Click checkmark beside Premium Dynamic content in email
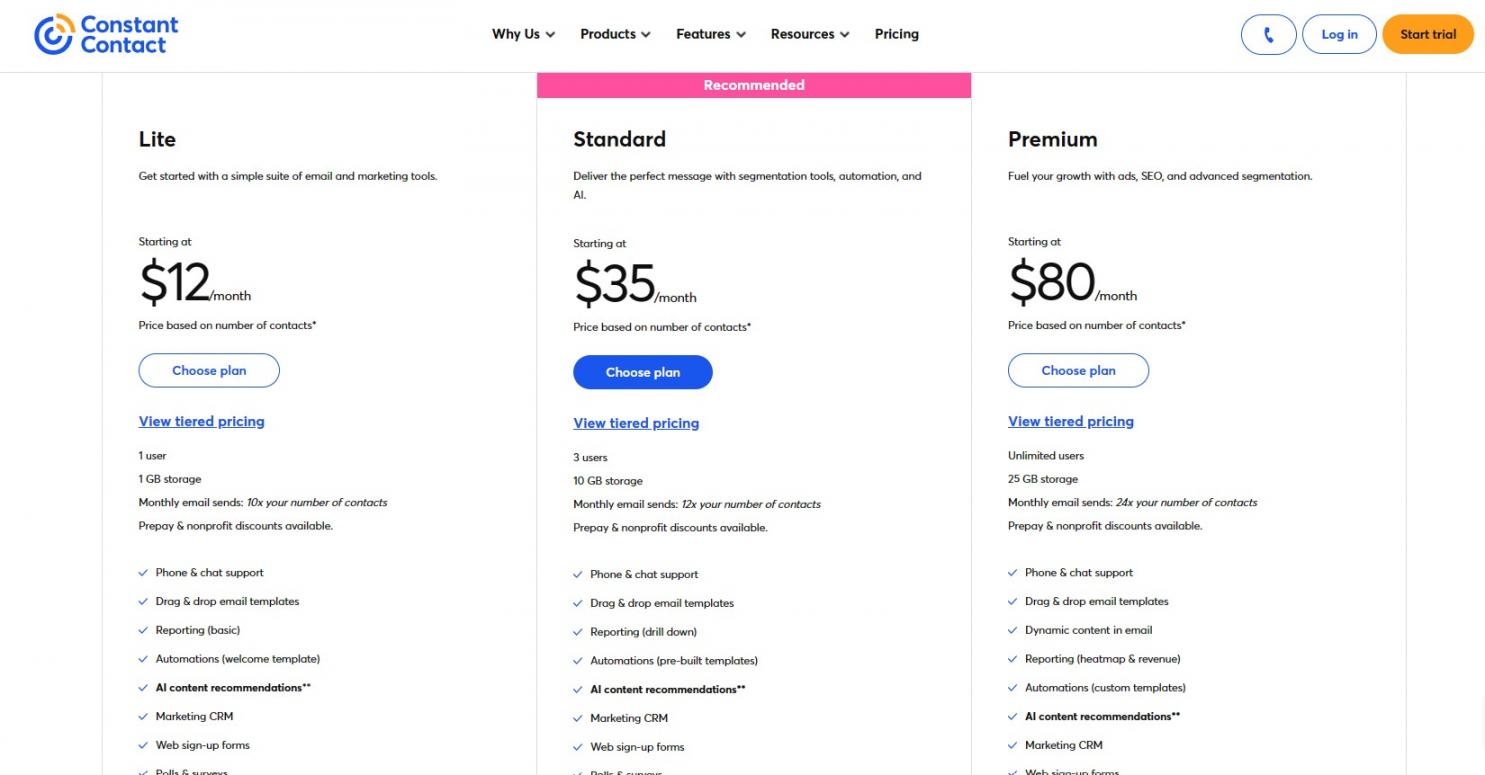Viewport: 1485px width, 775px height. [1013, 631]
